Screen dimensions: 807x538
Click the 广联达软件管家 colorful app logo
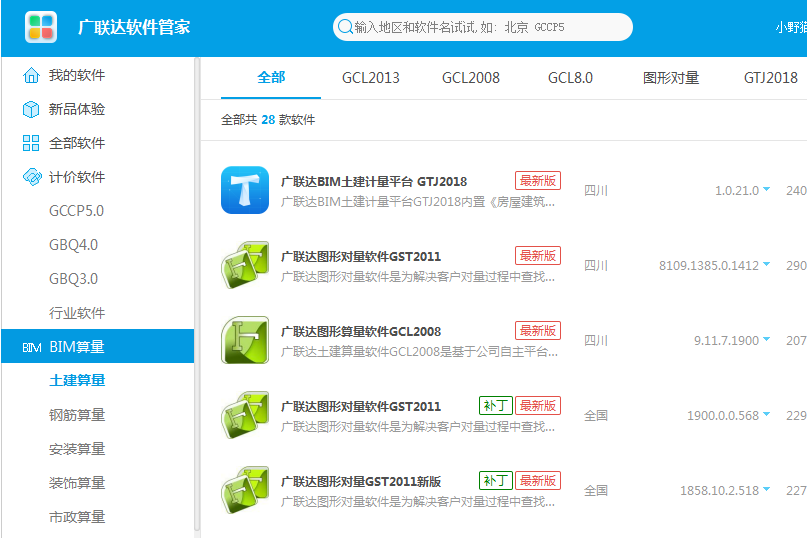41,27
